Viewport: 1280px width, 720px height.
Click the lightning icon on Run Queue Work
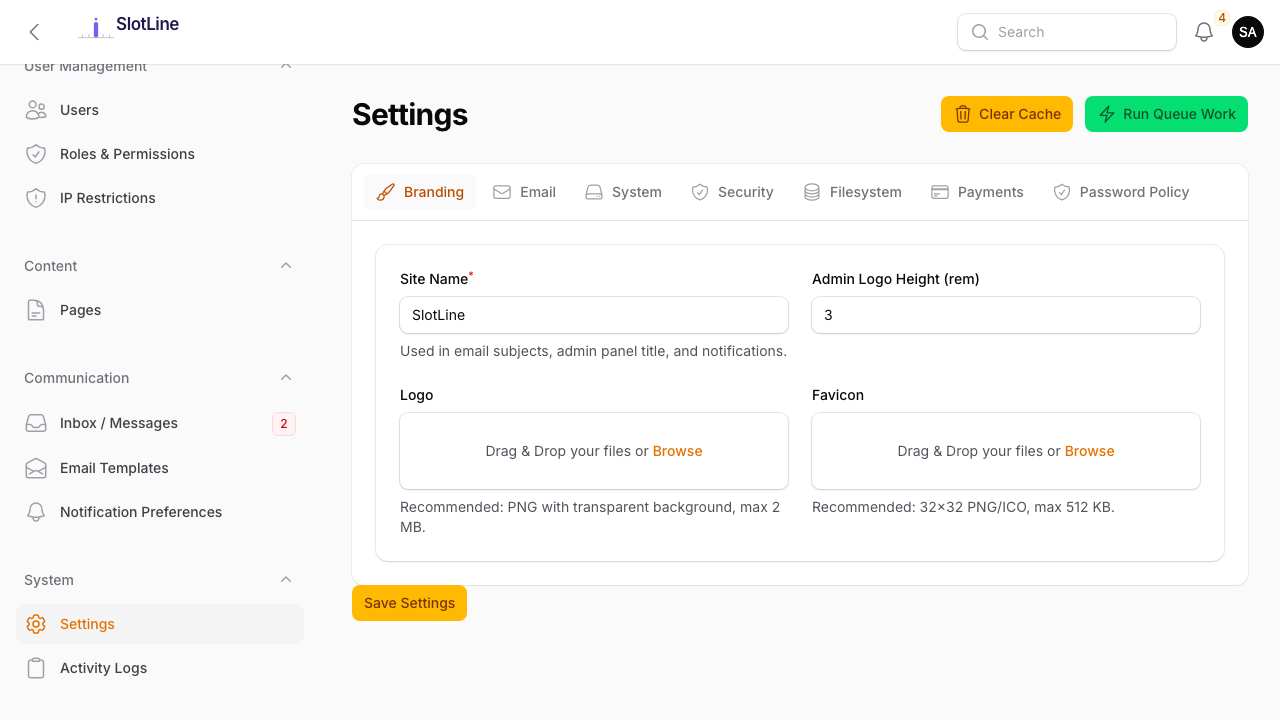click(x=1107, y=114)
